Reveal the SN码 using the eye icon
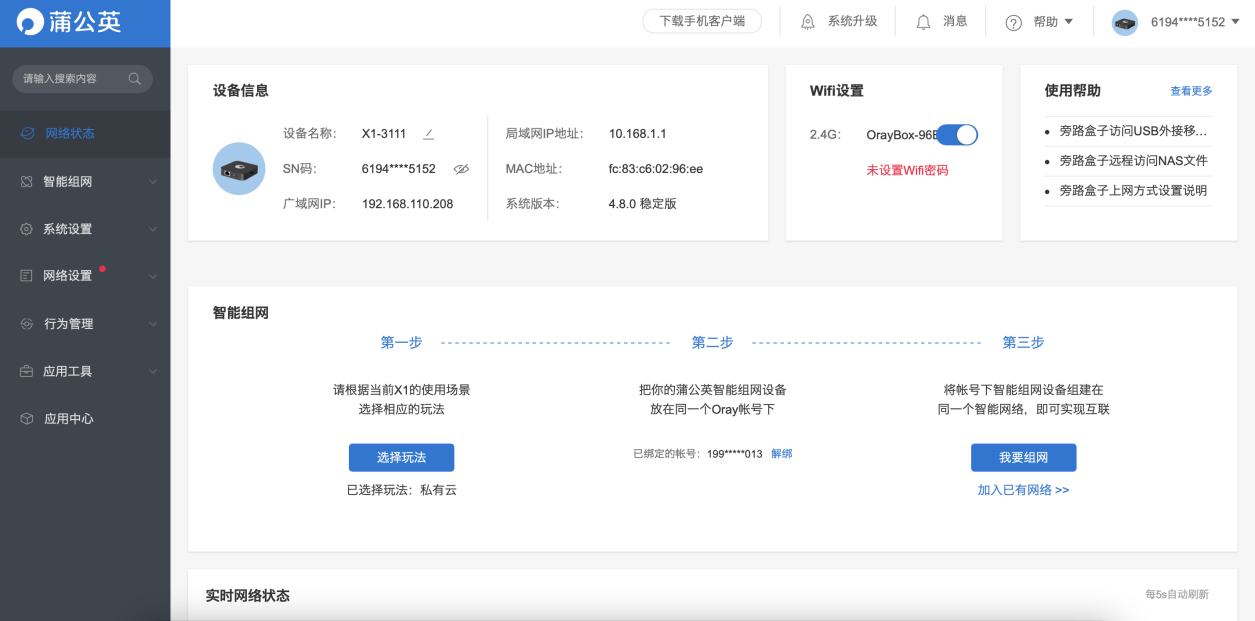This screenshot has width=1255, height=621. 461,169
